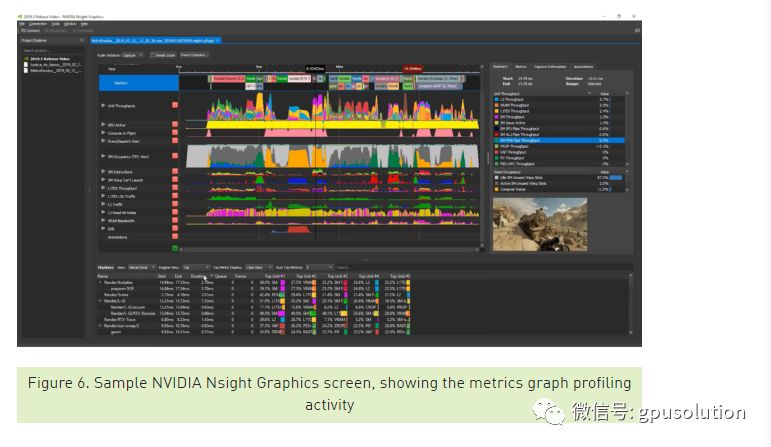Click red icon on Compute In Flight row
The width and height of the screenshot is (771, 447).
pos(175,133)
